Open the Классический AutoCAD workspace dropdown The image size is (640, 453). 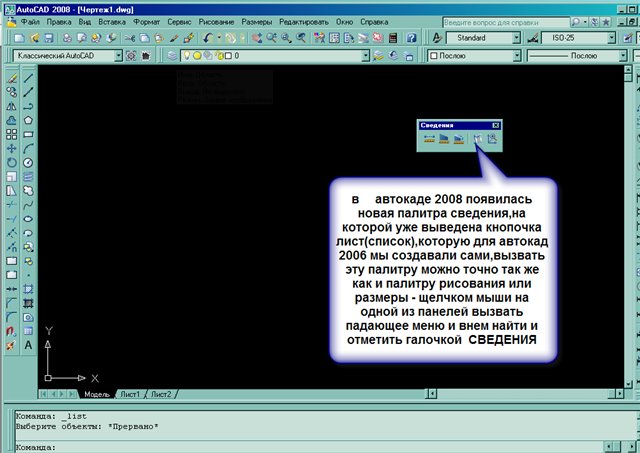coord(118,56)
